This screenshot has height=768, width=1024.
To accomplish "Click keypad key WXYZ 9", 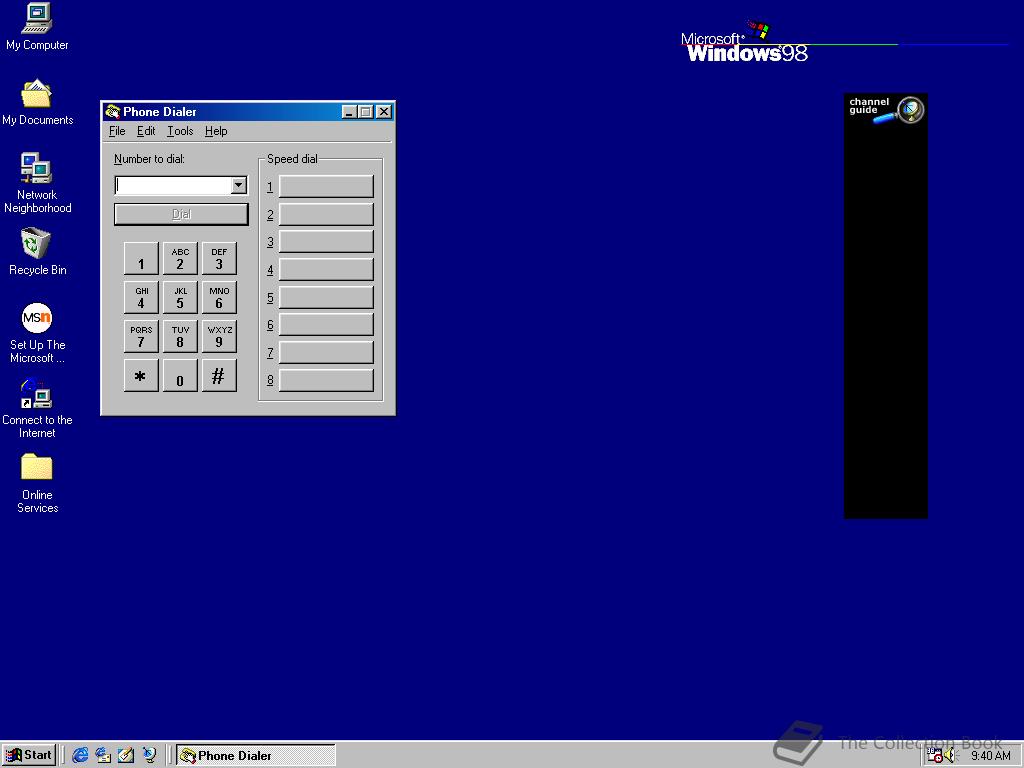I will point(219,336).
